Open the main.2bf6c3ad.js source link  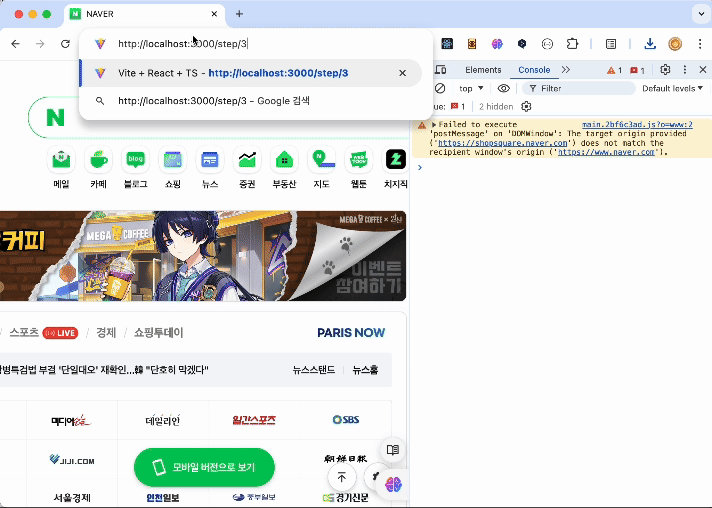point(637,124)
